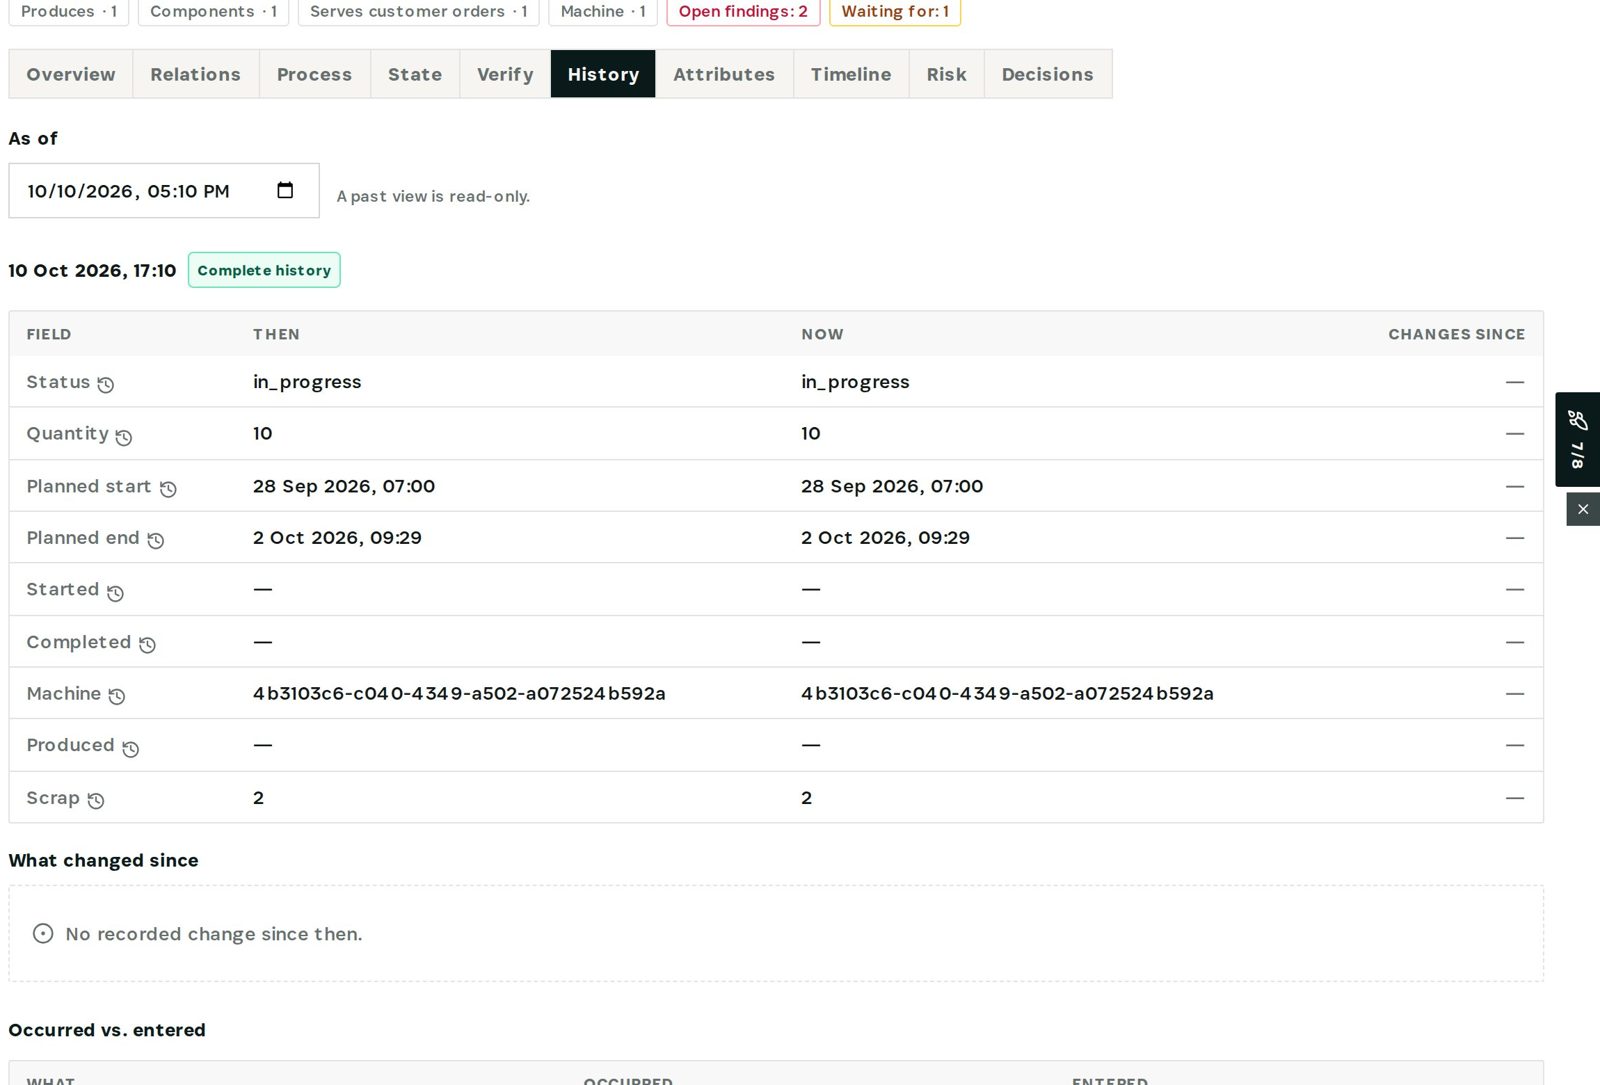Open the Attributes tab
Screen dimensions: 1600x1085
tap(724, 74)
